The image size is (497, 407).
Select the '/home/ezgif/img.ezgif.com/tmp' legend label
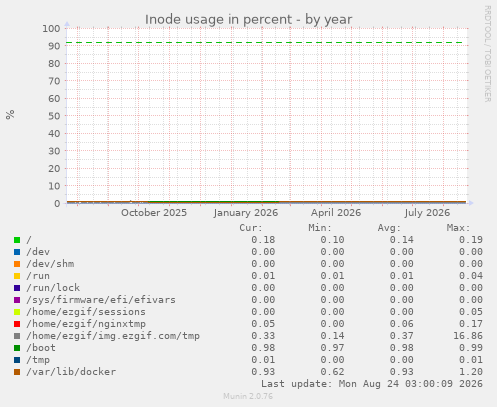click(x=113, y=336)
